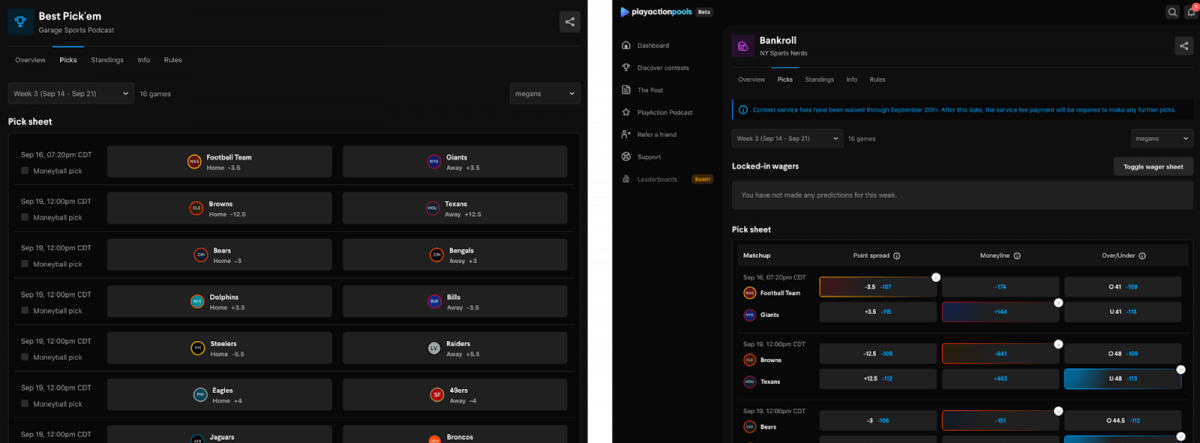The width and height of the screenshot is (1200, 443).
Task: Click the Best Pick'em trophy contest icon
Action: tap(20, 22)
